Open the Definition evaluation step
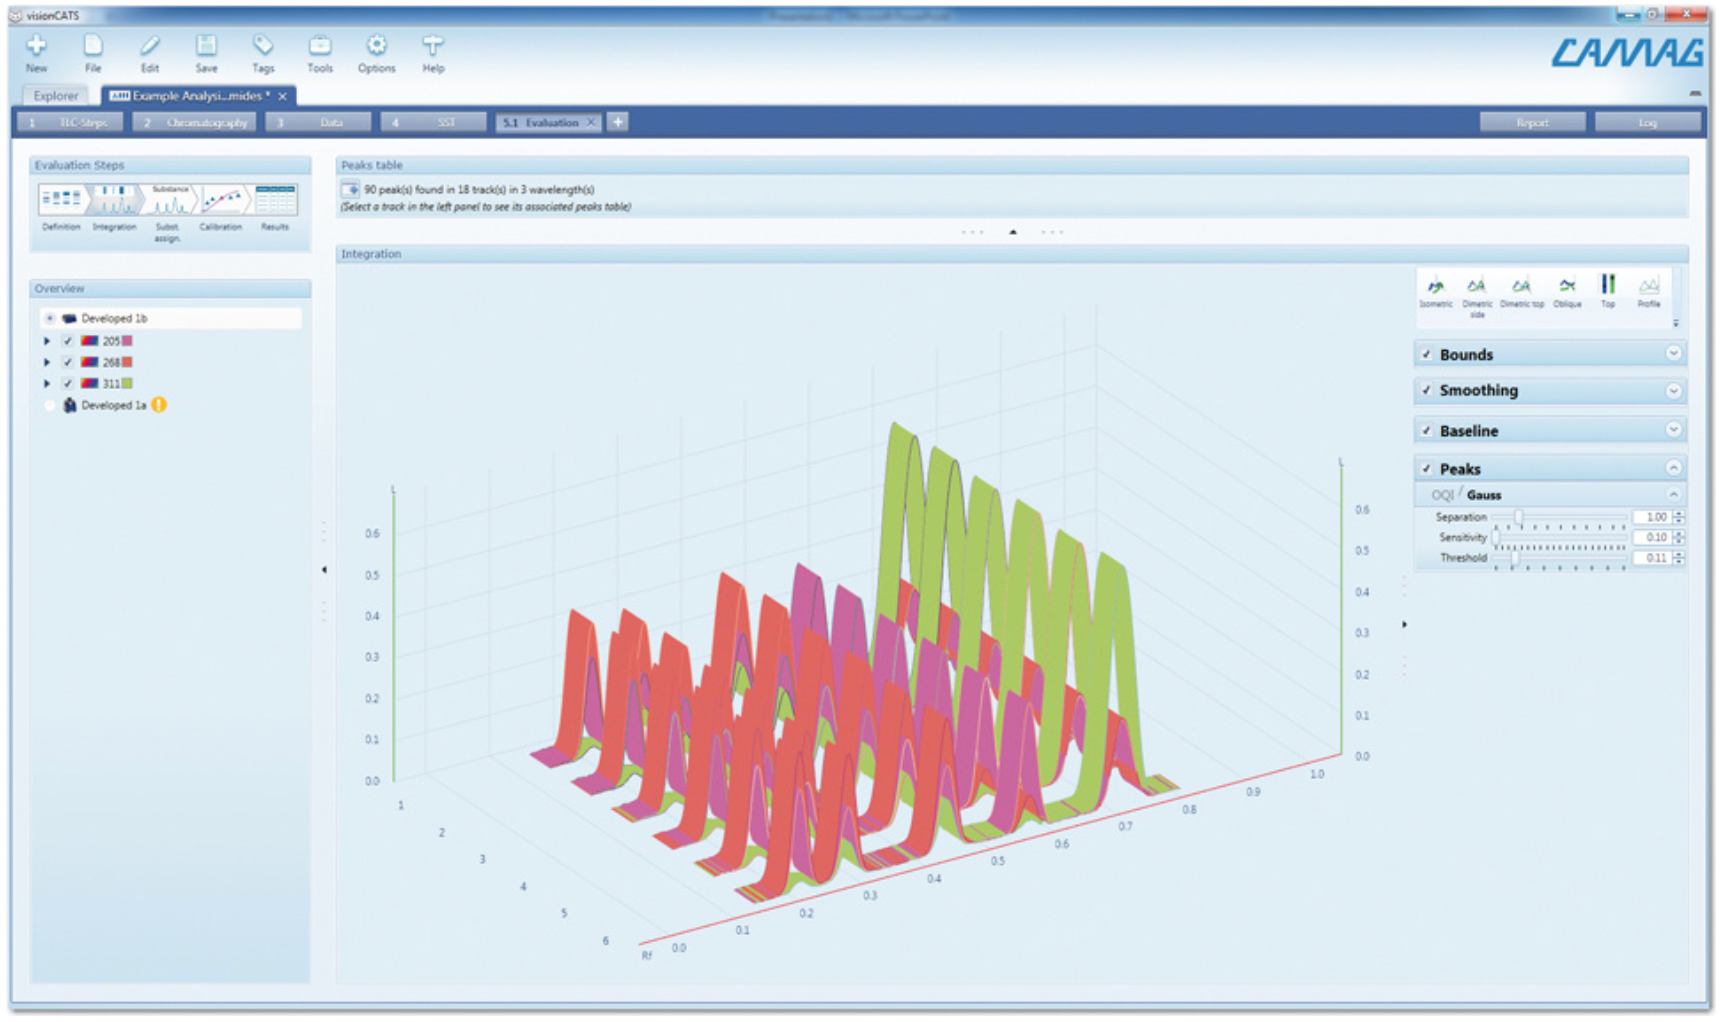The width and height of the screenshot is (1722, 1022). pyautogui.click(x=62, y=199)
